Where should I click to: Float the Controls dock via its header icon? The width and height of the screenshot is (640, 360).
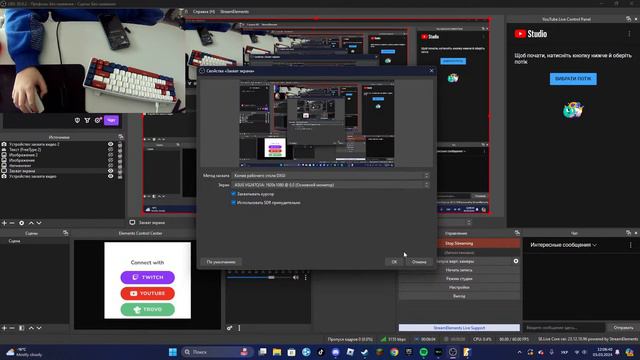[x=517, y=233]
